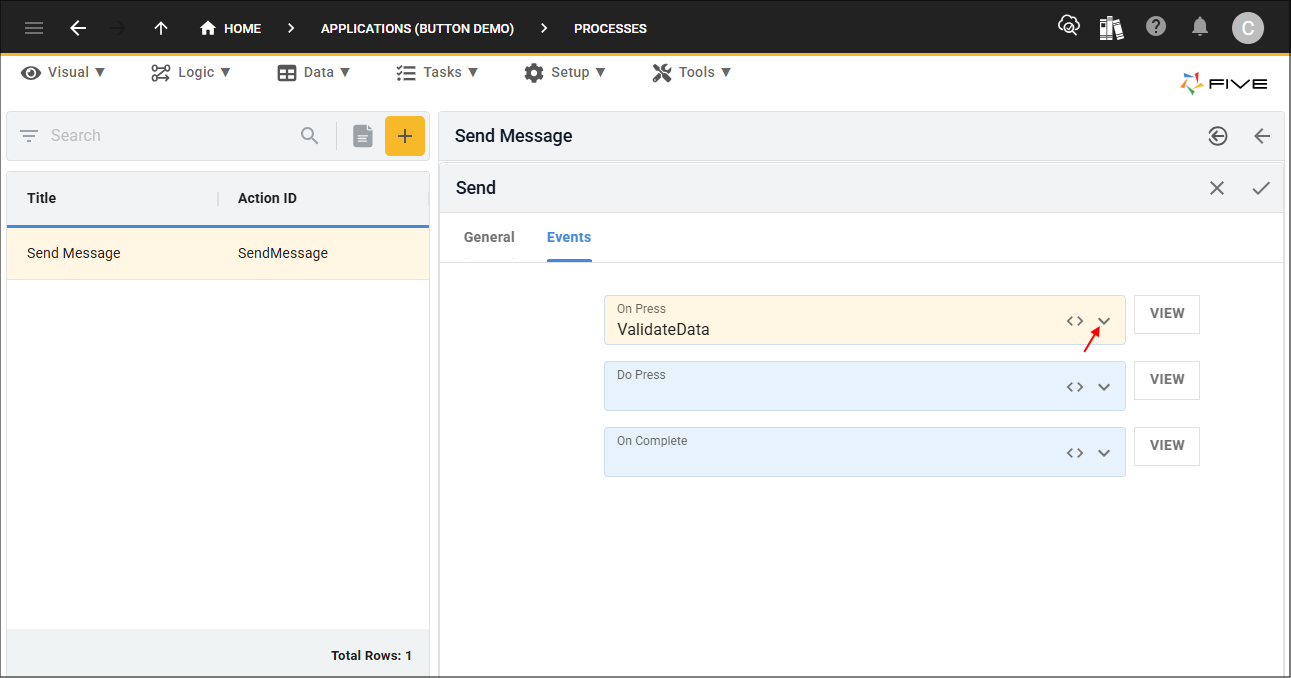Add a new process with plus button
This screenshot has height=678, width=1291.
pos(405,136)
